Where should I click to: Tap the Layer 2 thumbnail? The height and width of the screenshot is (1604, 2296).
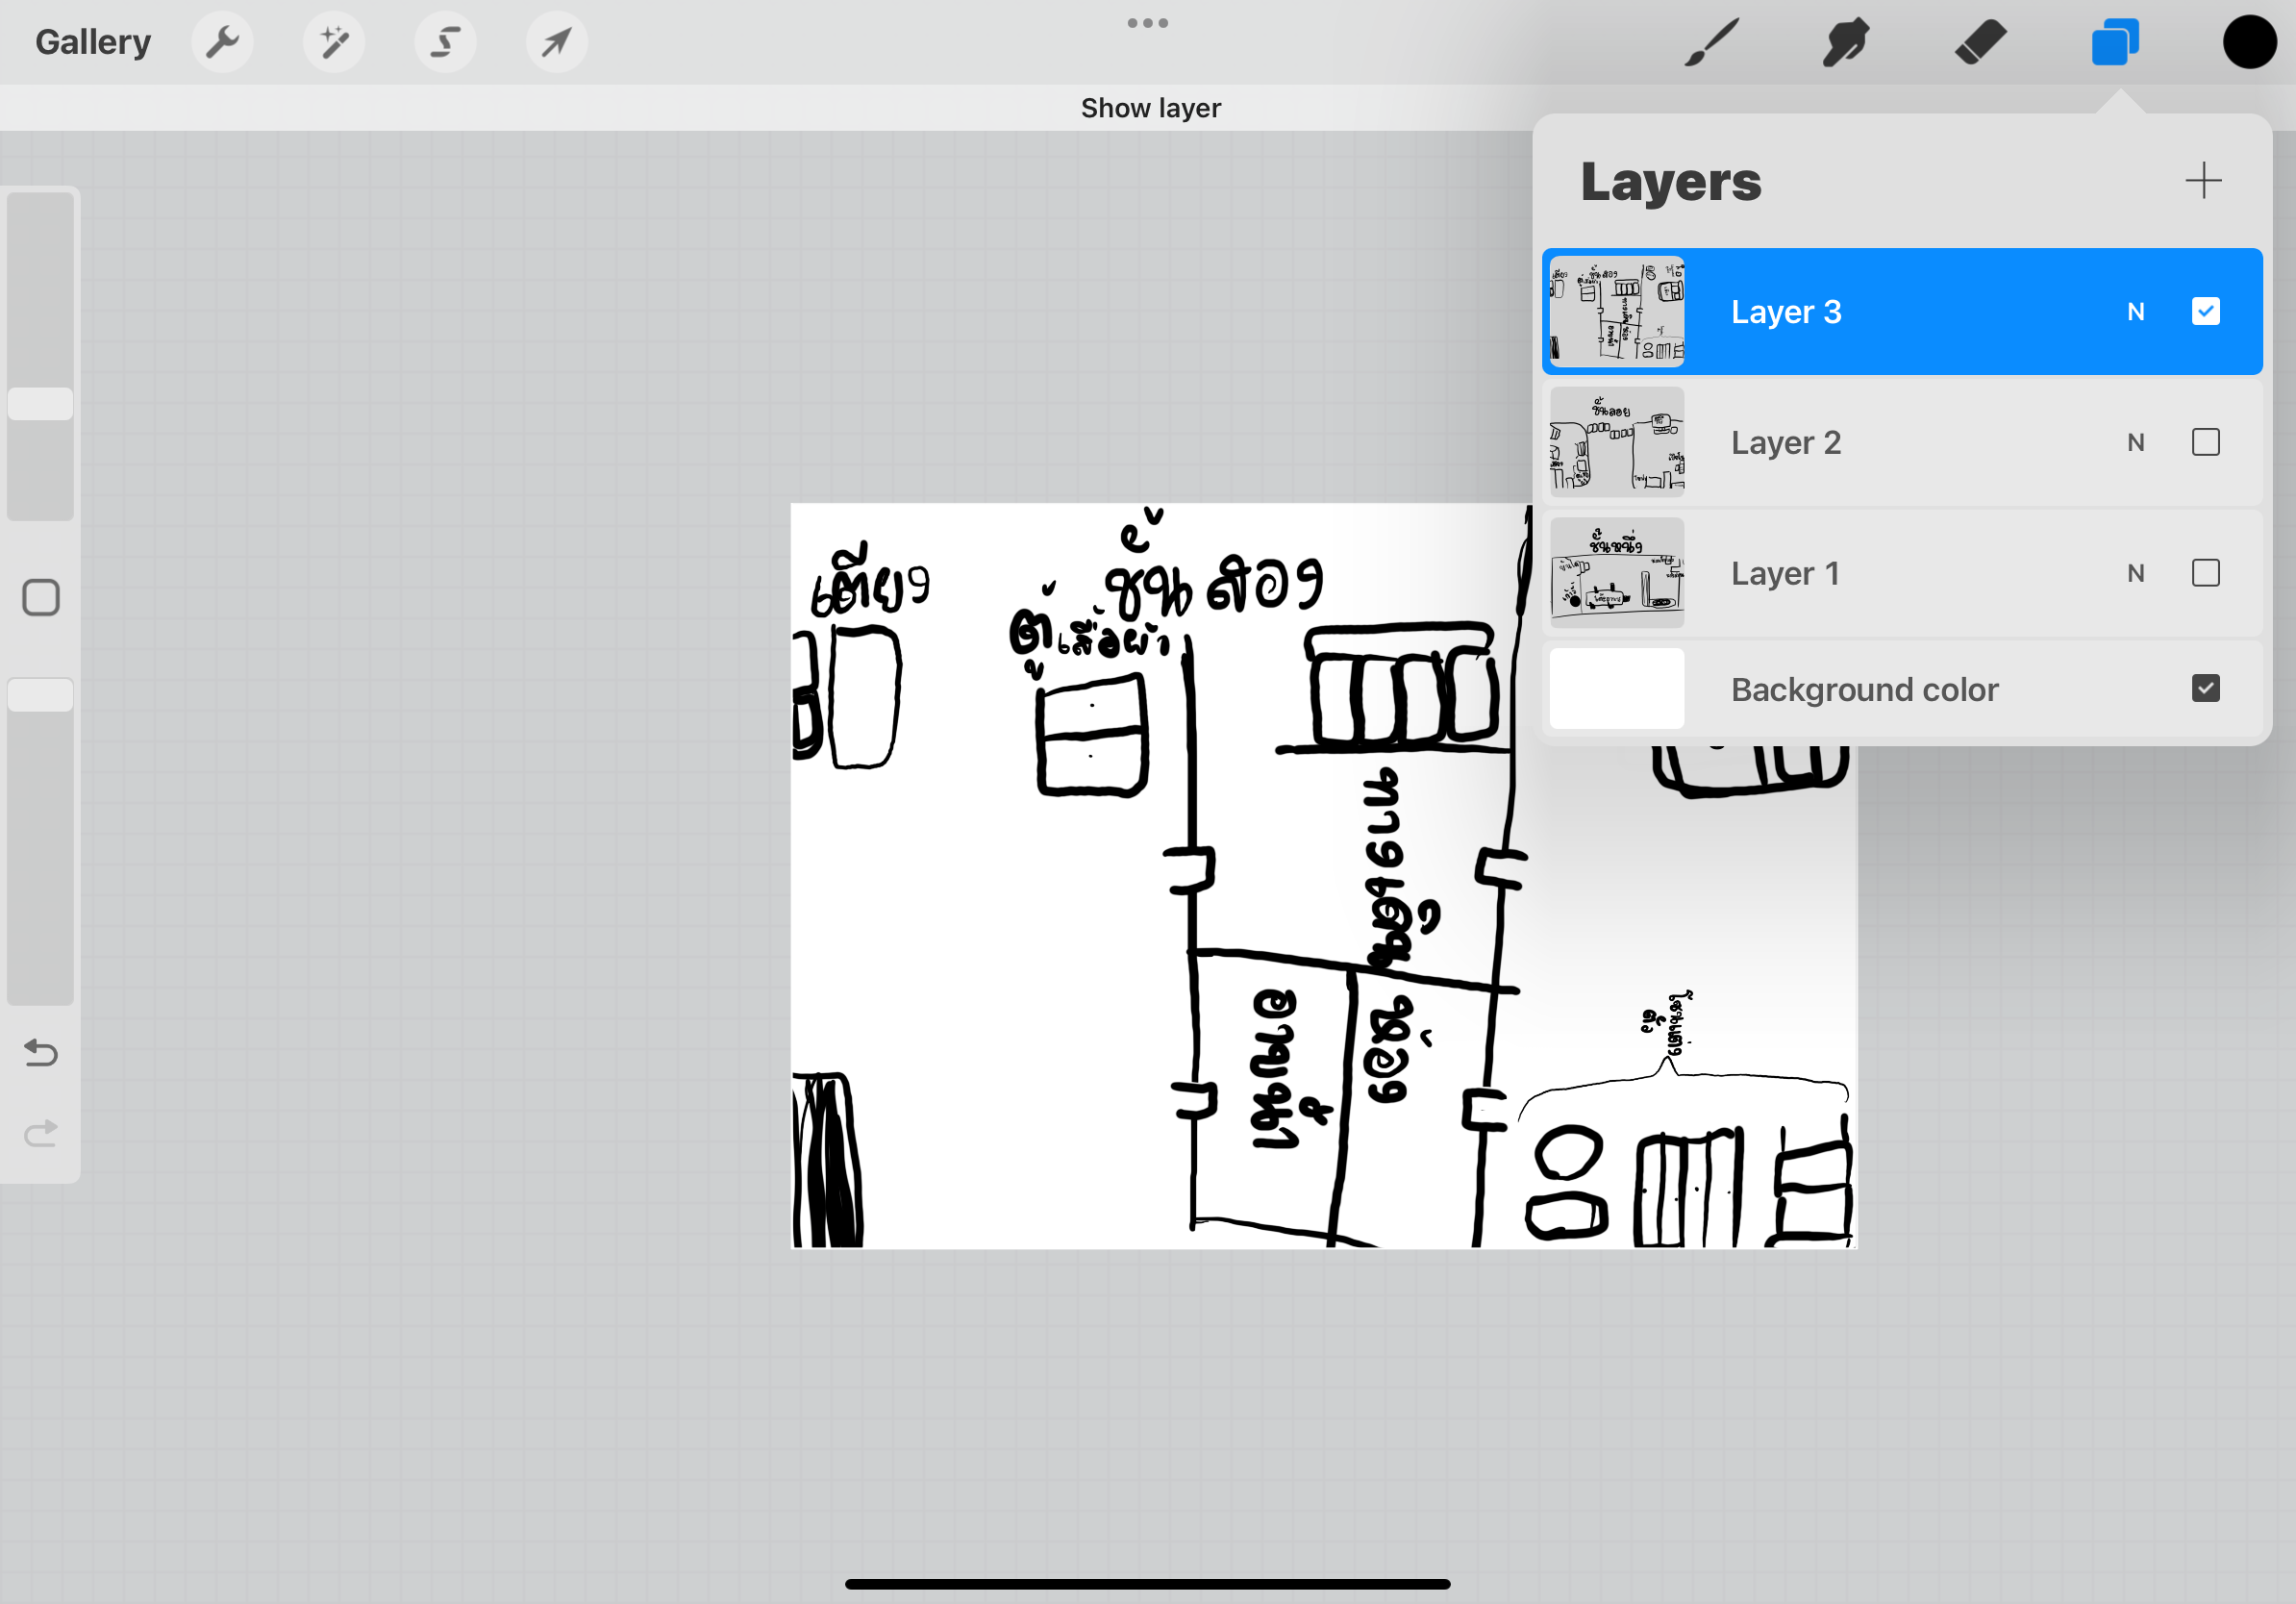(1616, 442)
